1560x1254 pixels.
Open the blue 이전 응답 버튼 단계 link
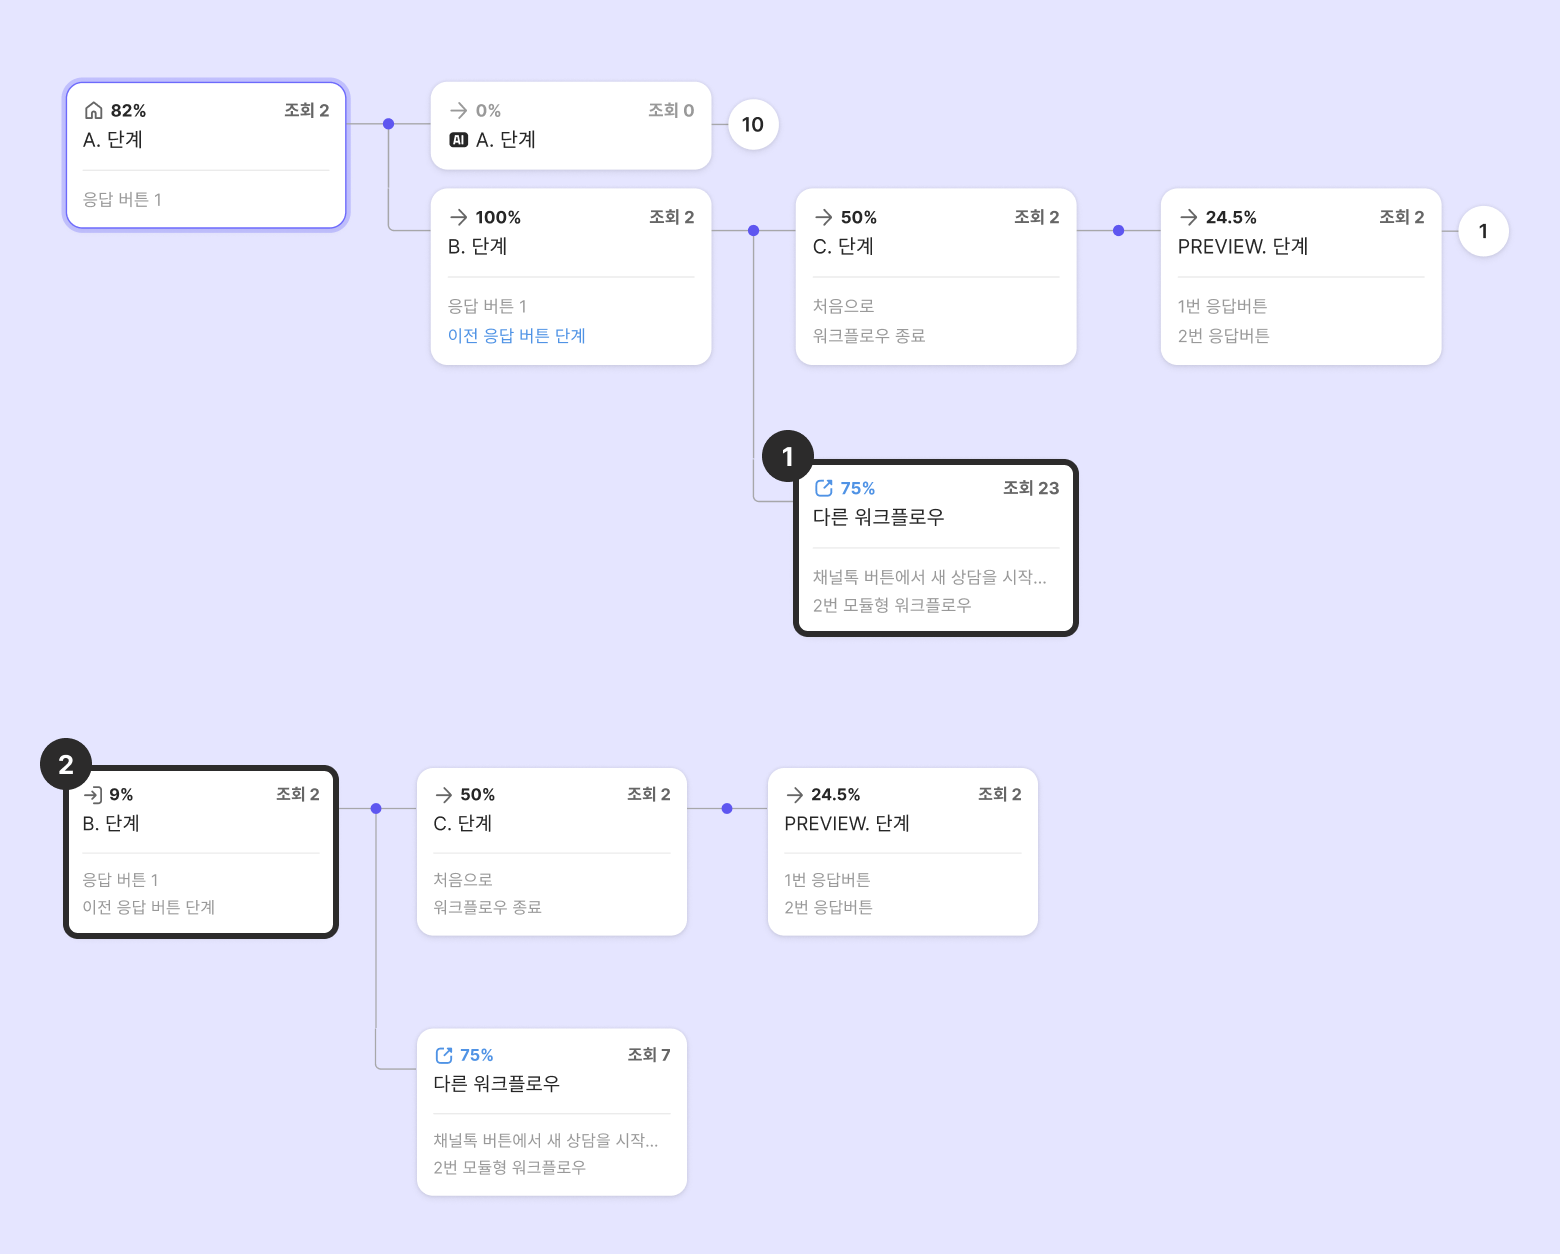[516, 336]
